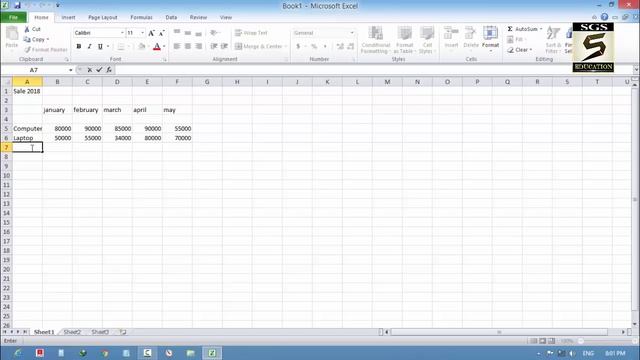Switch to the Data ribbon tab

[x=171, y=18]
